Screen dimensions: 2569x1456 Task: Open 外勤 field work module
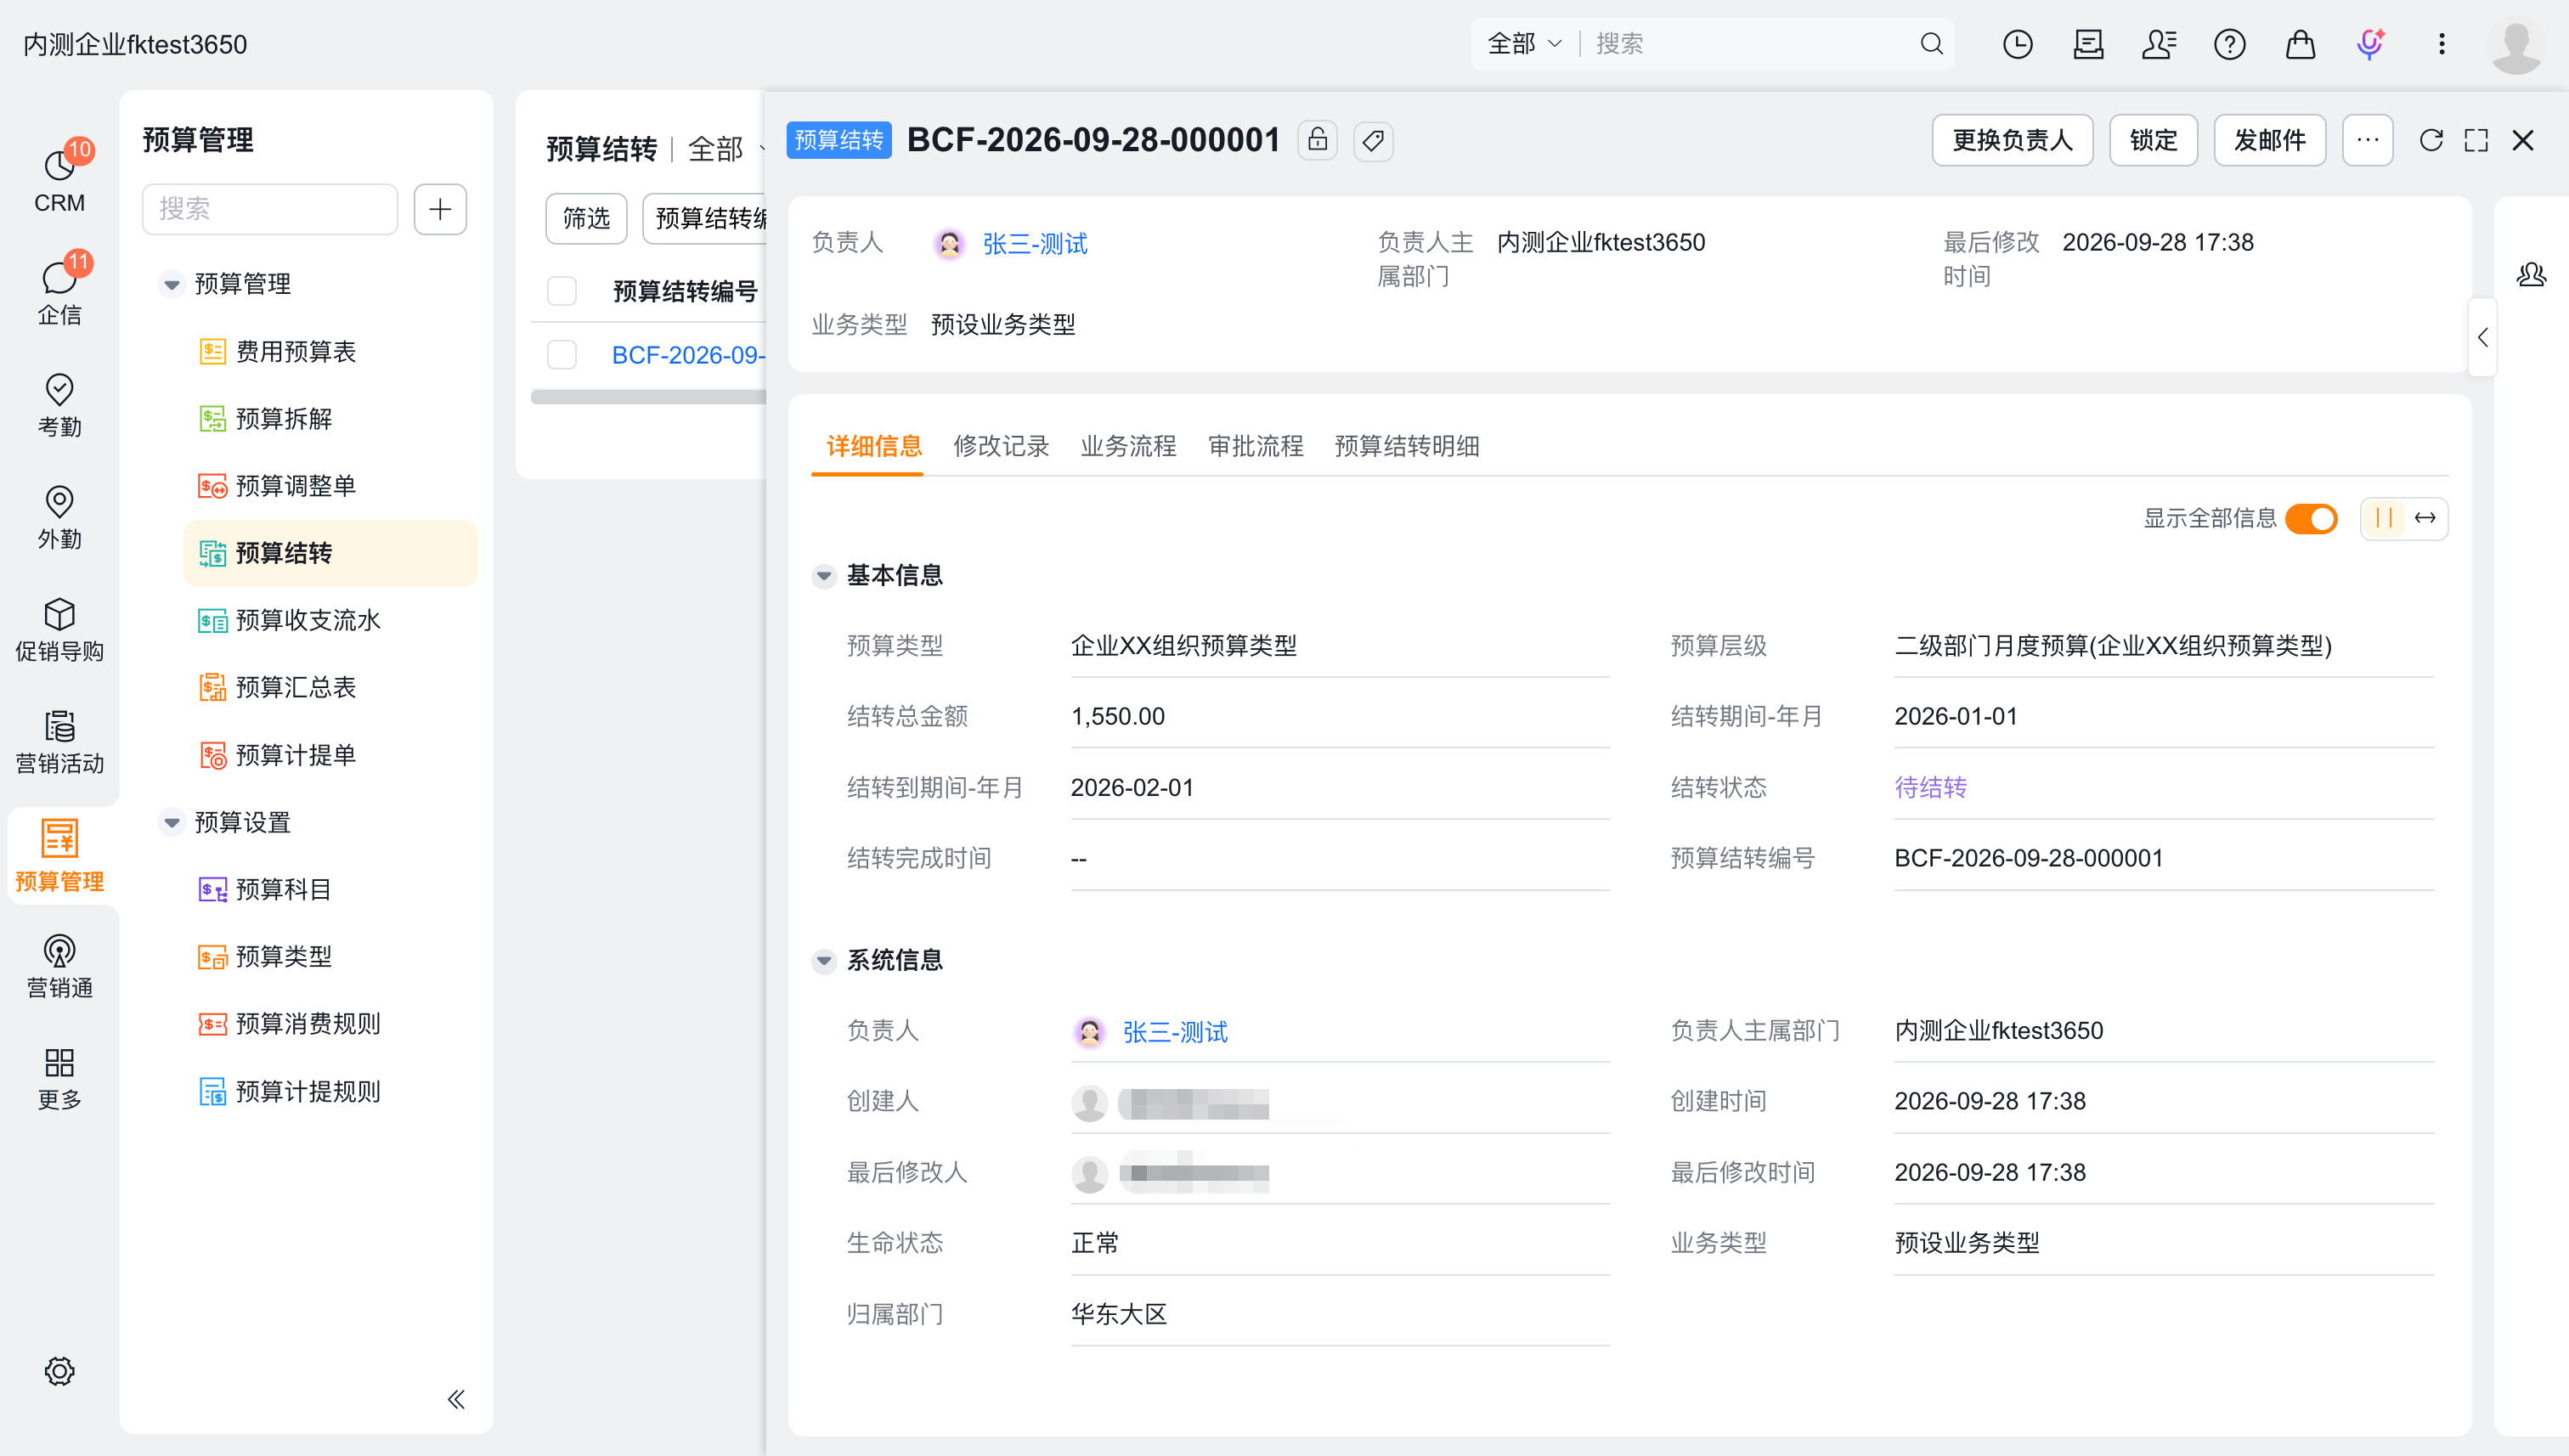[60, 517]
